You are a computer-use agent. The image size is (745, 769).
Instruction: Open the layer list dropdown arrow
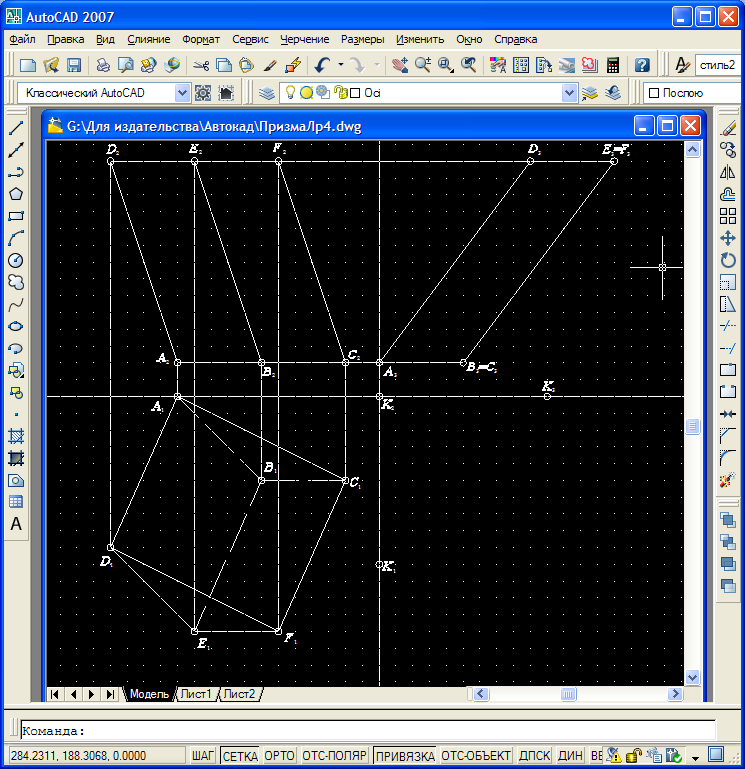569,93
